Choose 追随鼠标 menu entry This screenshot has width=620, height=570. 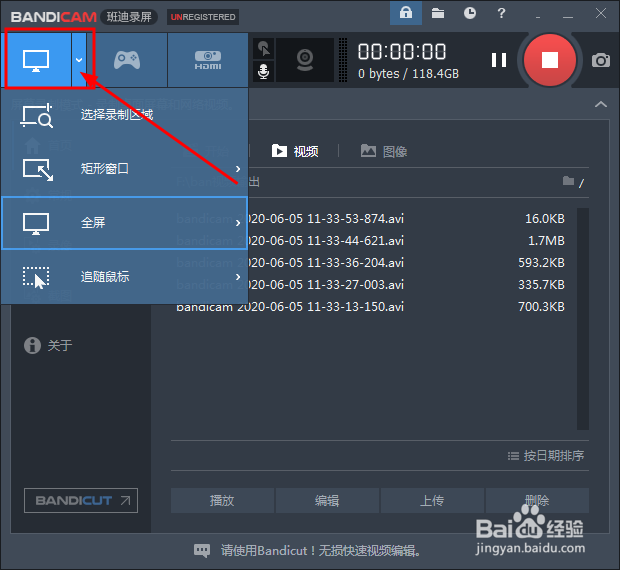coord(125,277)
